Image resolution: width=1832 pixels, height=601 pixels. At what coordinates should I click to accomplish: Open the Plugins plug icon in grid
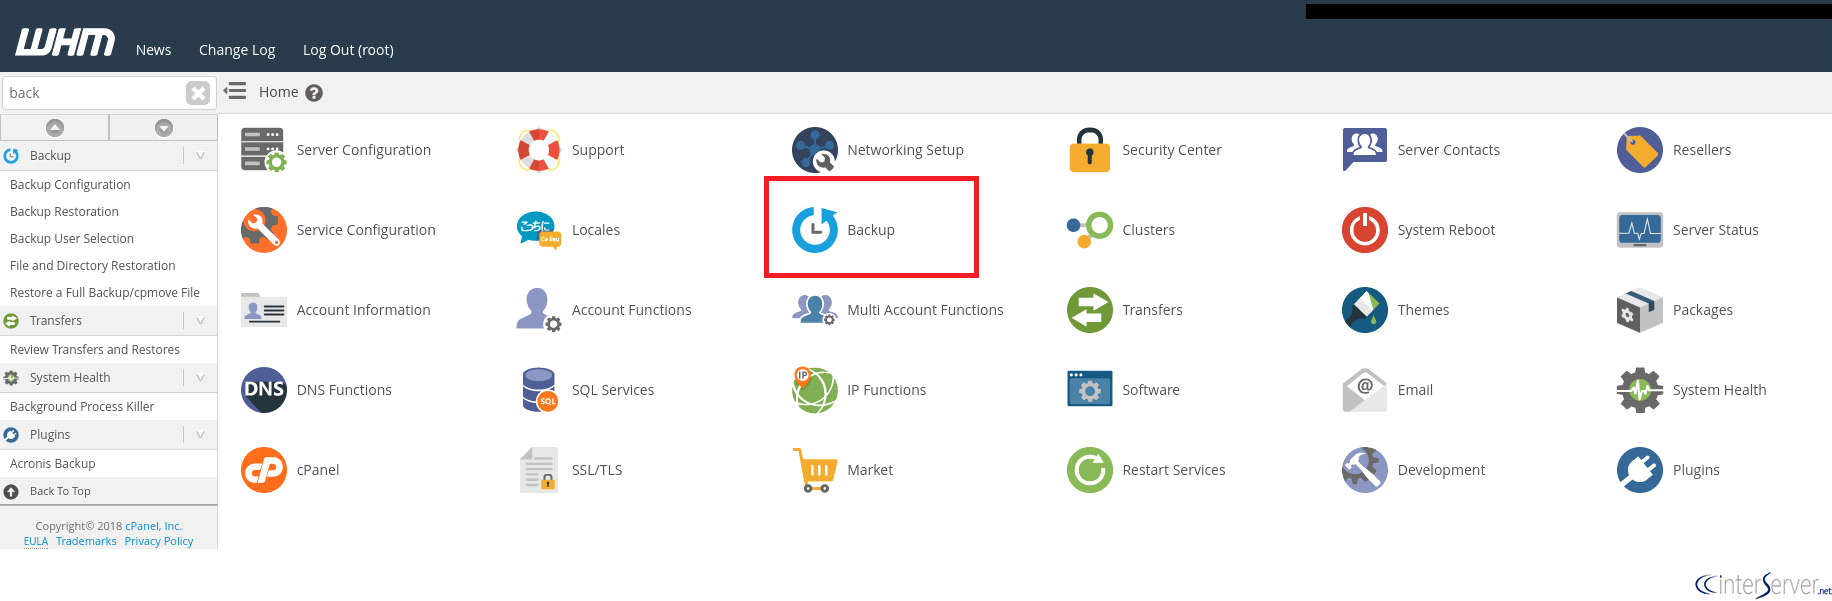point(1640,470)
